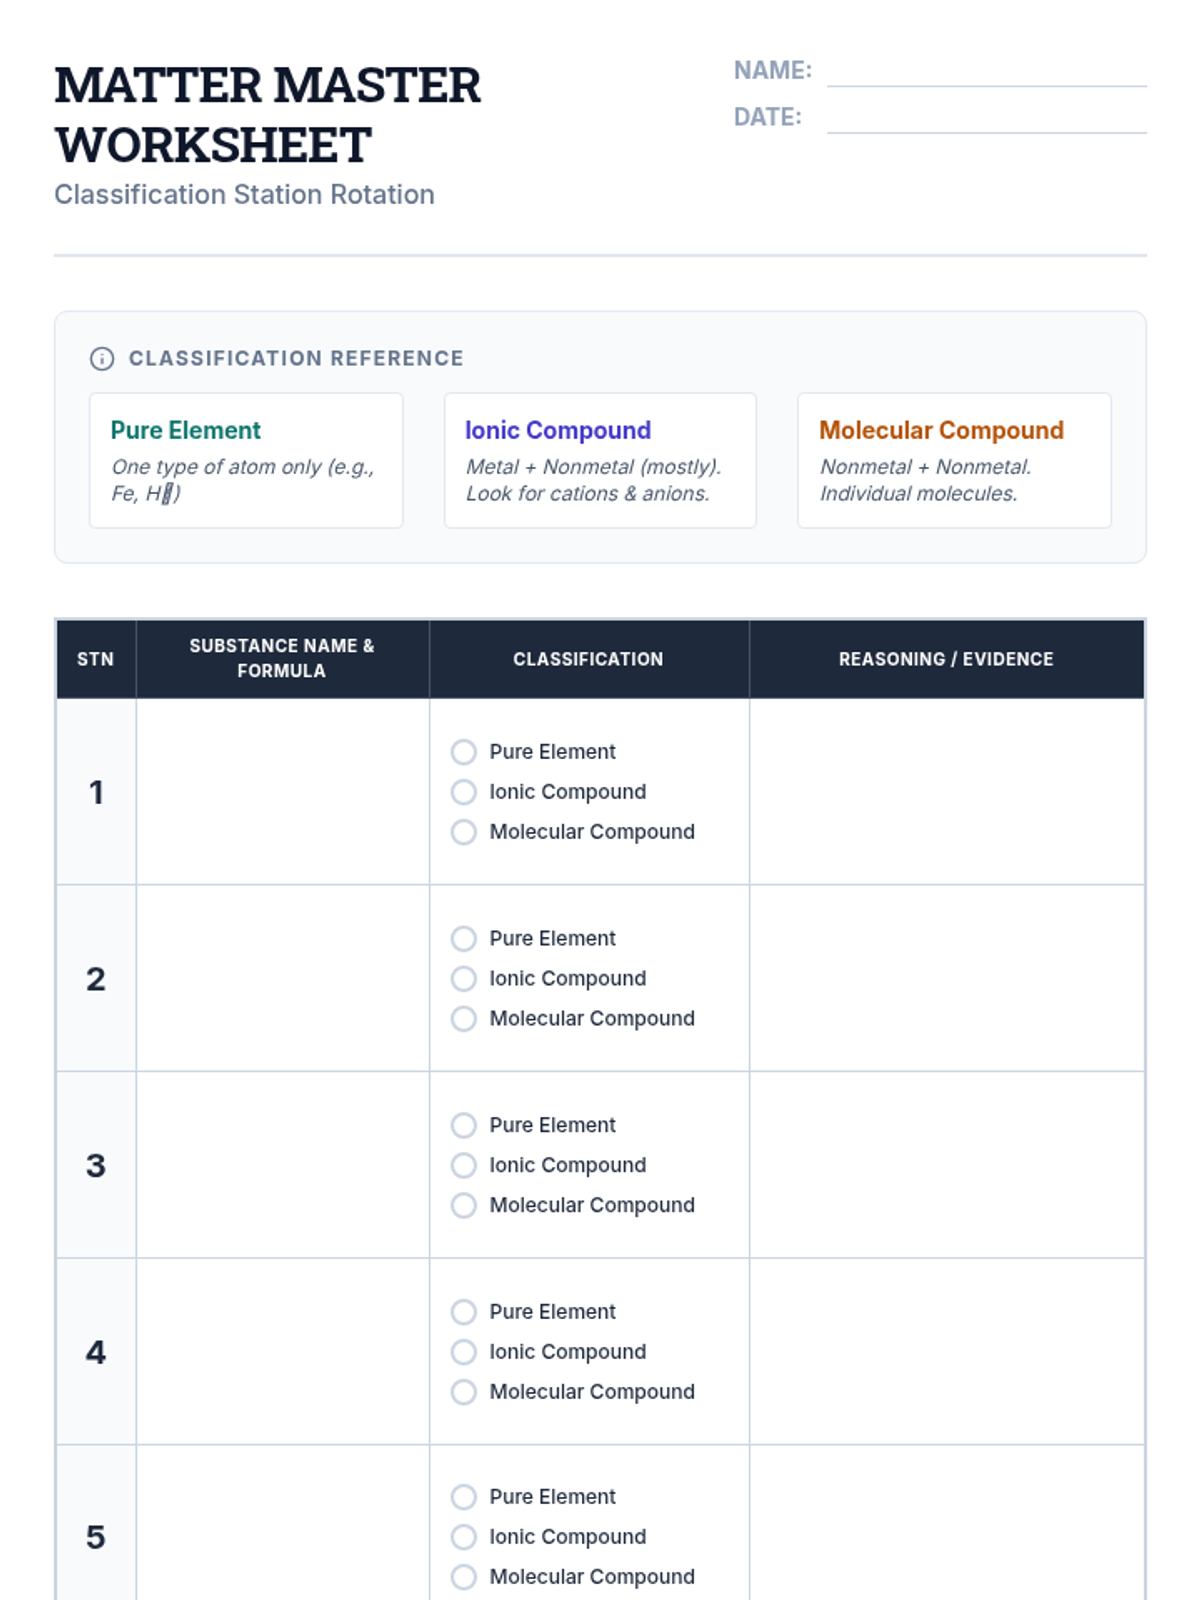Click station 1 substance name cell
Viewport: 1200px width, 1600px height.
pyautogui.click(x=283, y=792)
